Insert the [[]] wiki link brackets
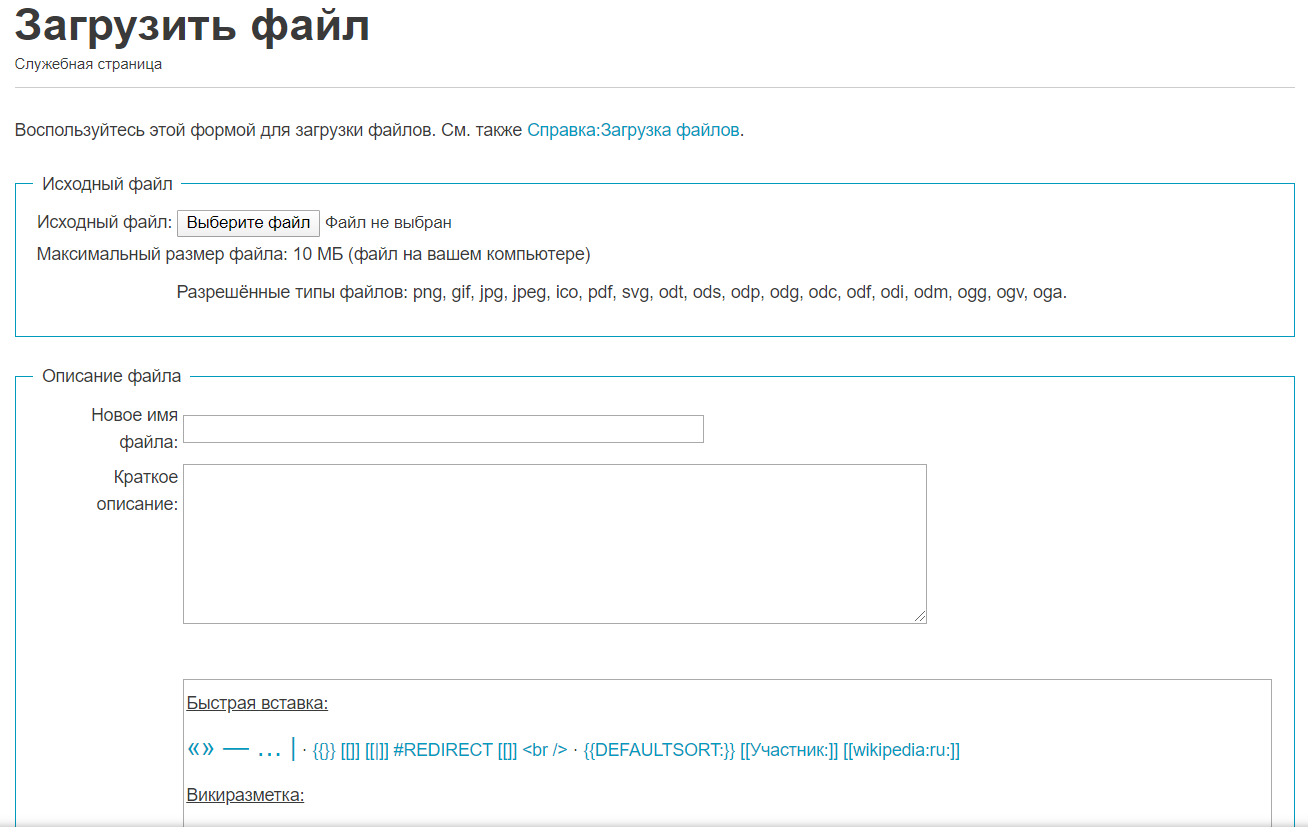This screenshot has width=1308, height=827. [x=350, y=750]
